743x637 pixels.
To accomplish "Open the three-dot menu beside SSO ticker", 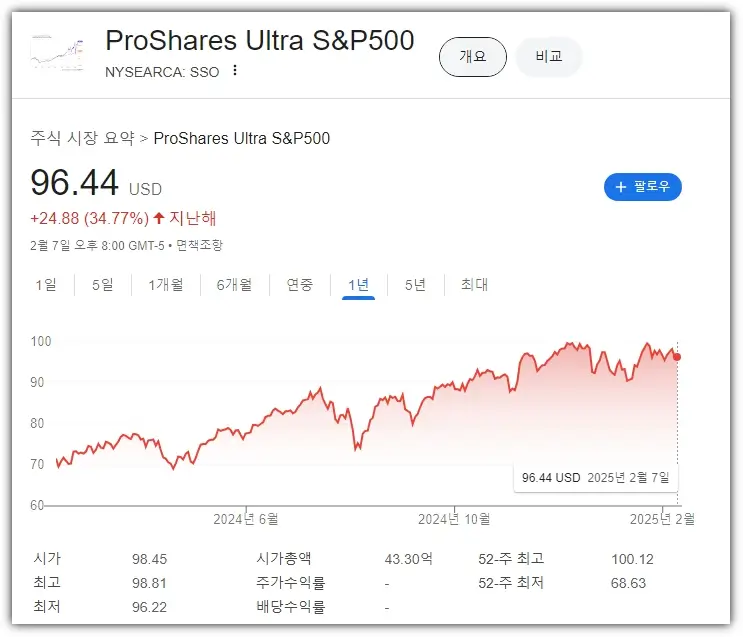I will tap(235, 71).
